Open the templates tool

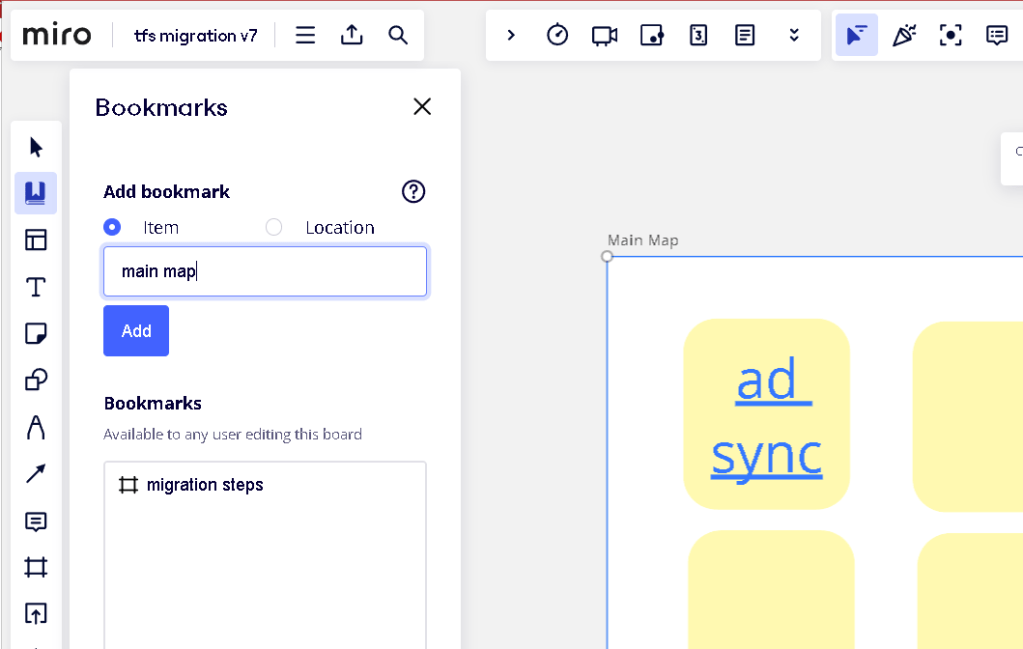pyautogui.click(x=36, y=240)
